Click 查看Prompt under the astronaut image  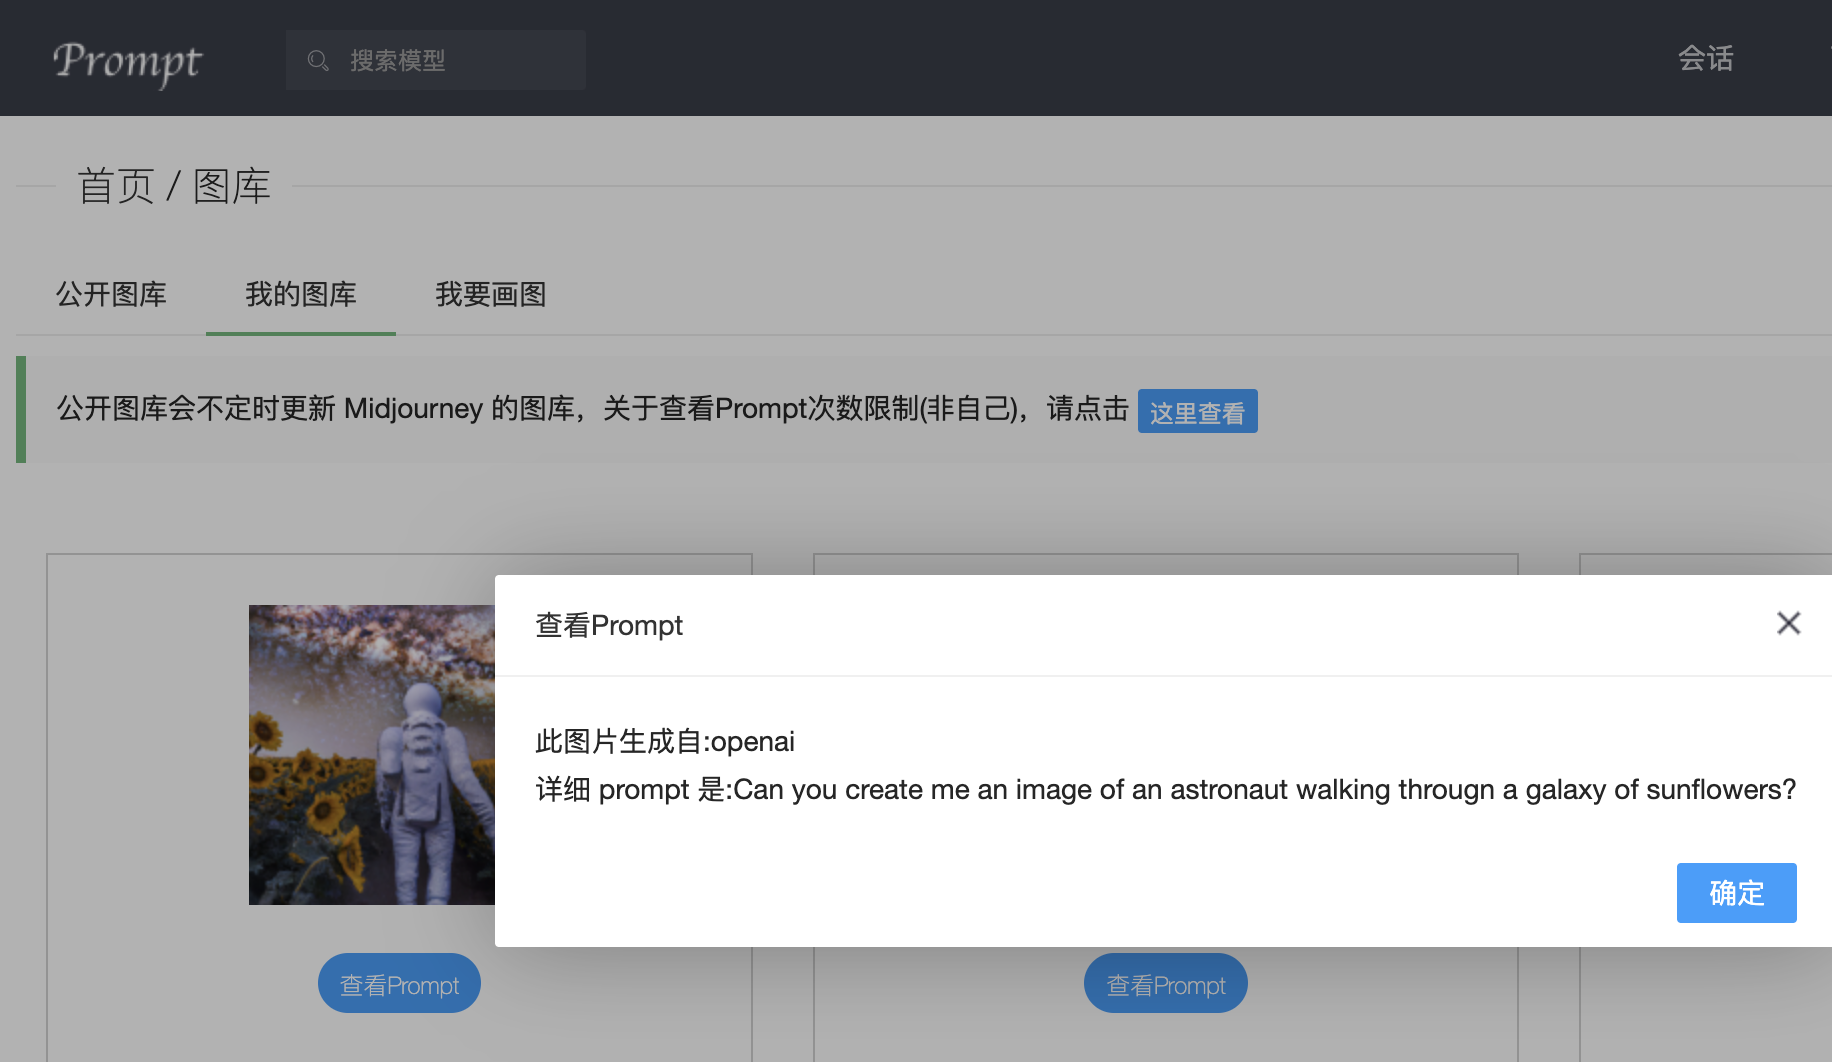[399, 984]
